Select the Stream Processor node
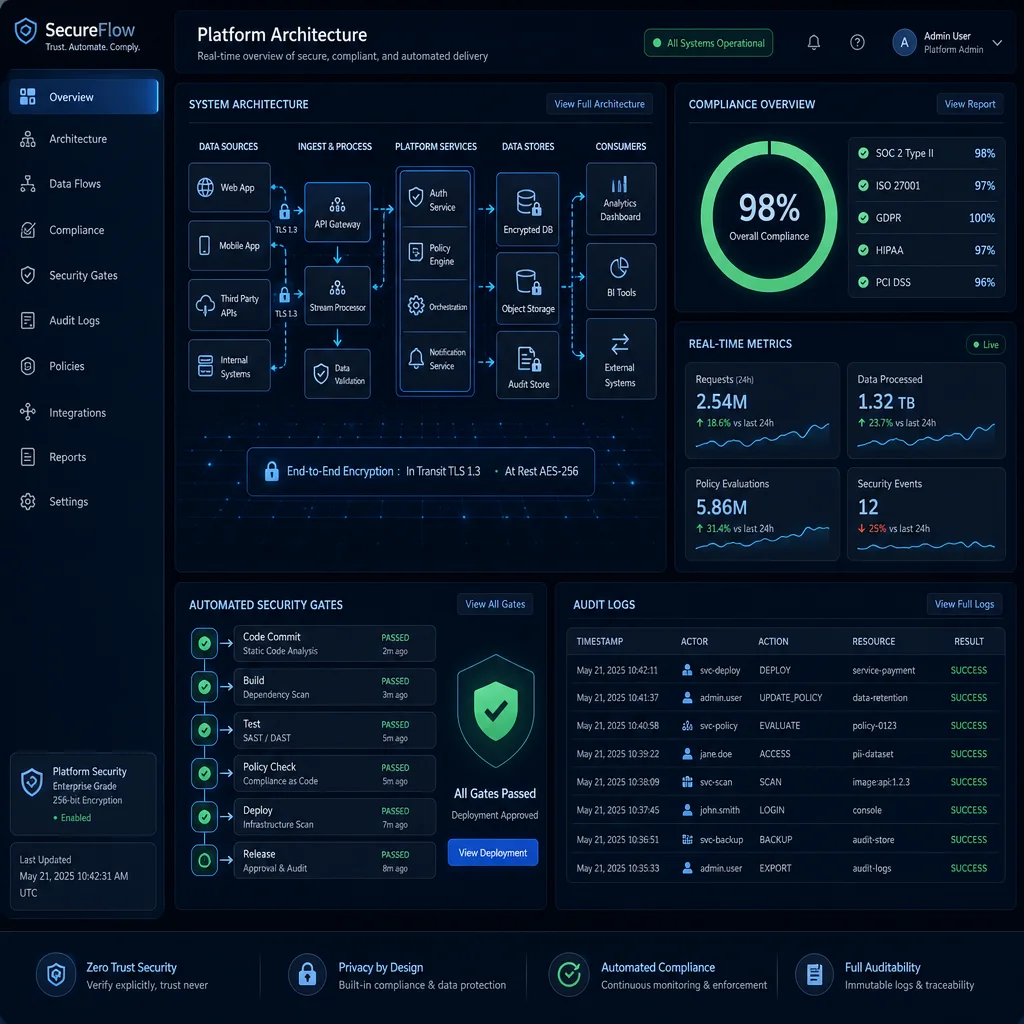 pyautogui.click(x=337, y=295)
